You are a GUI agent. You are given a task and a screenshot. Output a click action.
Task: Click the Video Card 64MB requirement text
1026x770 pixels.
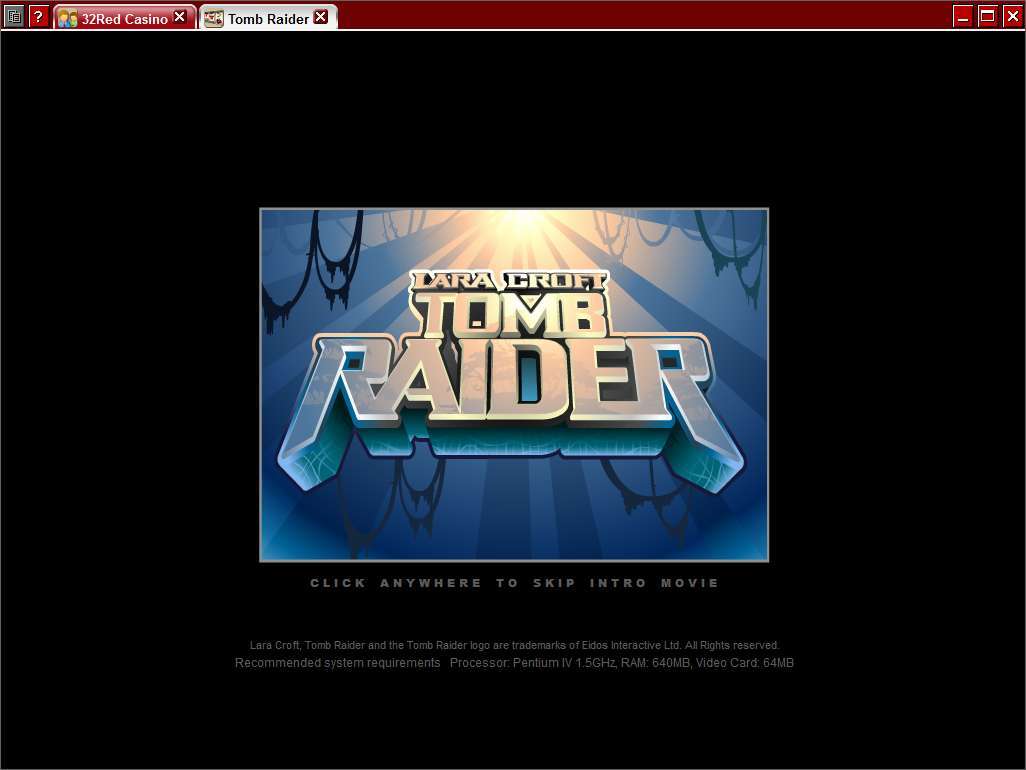[x=745, y=663]
